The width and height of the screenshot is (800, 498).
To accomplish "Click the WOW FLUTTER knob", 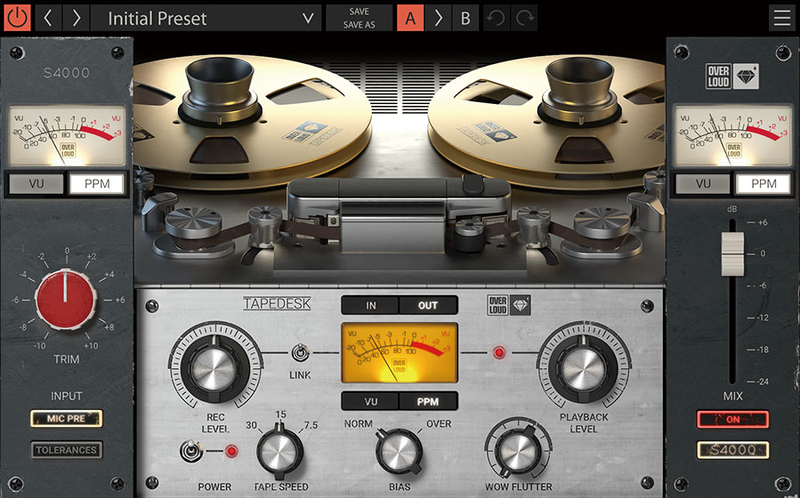I will pos(518,451).
